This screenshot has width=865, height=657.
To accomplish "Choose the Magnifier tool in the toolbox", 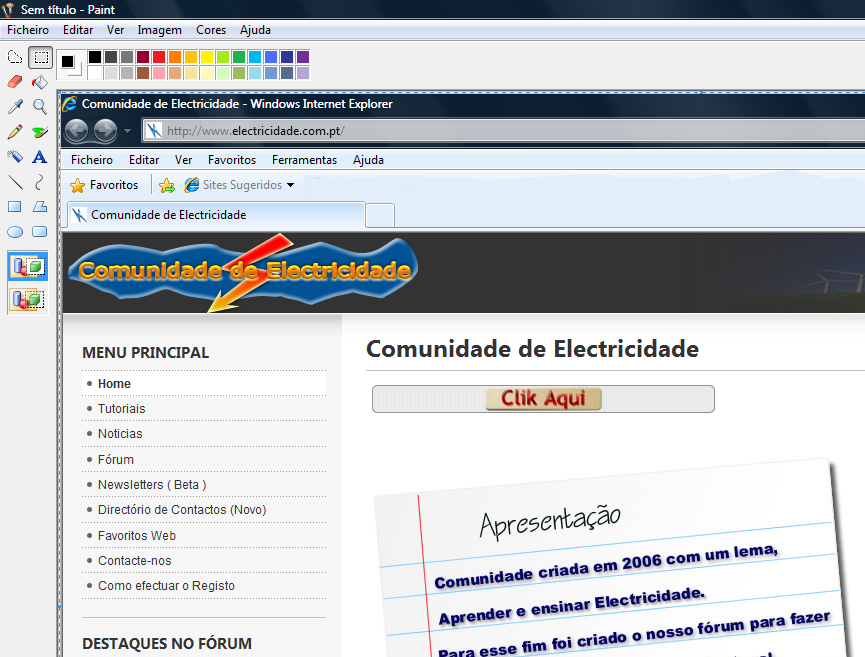I will coord(40,106).
